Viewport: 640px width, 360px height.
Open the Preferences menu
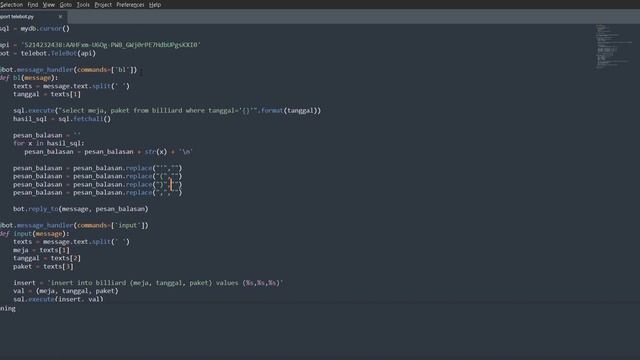tap(130, 5)
